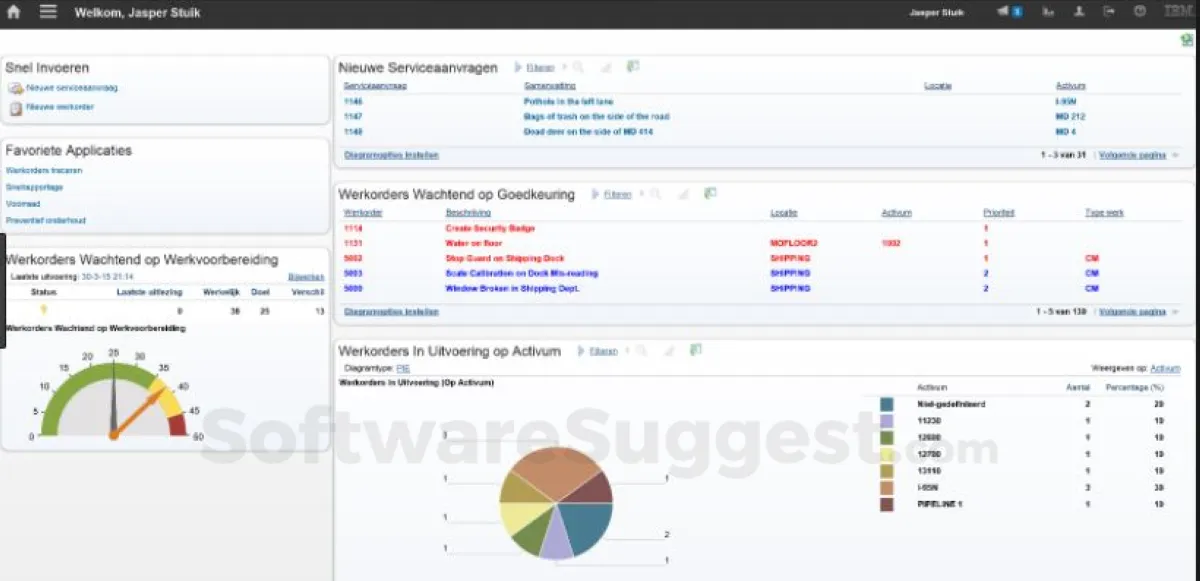Click the Niet-gedefinieerd legend color swatch
This screenshot has height=581, width=1200.
(887, 404)
